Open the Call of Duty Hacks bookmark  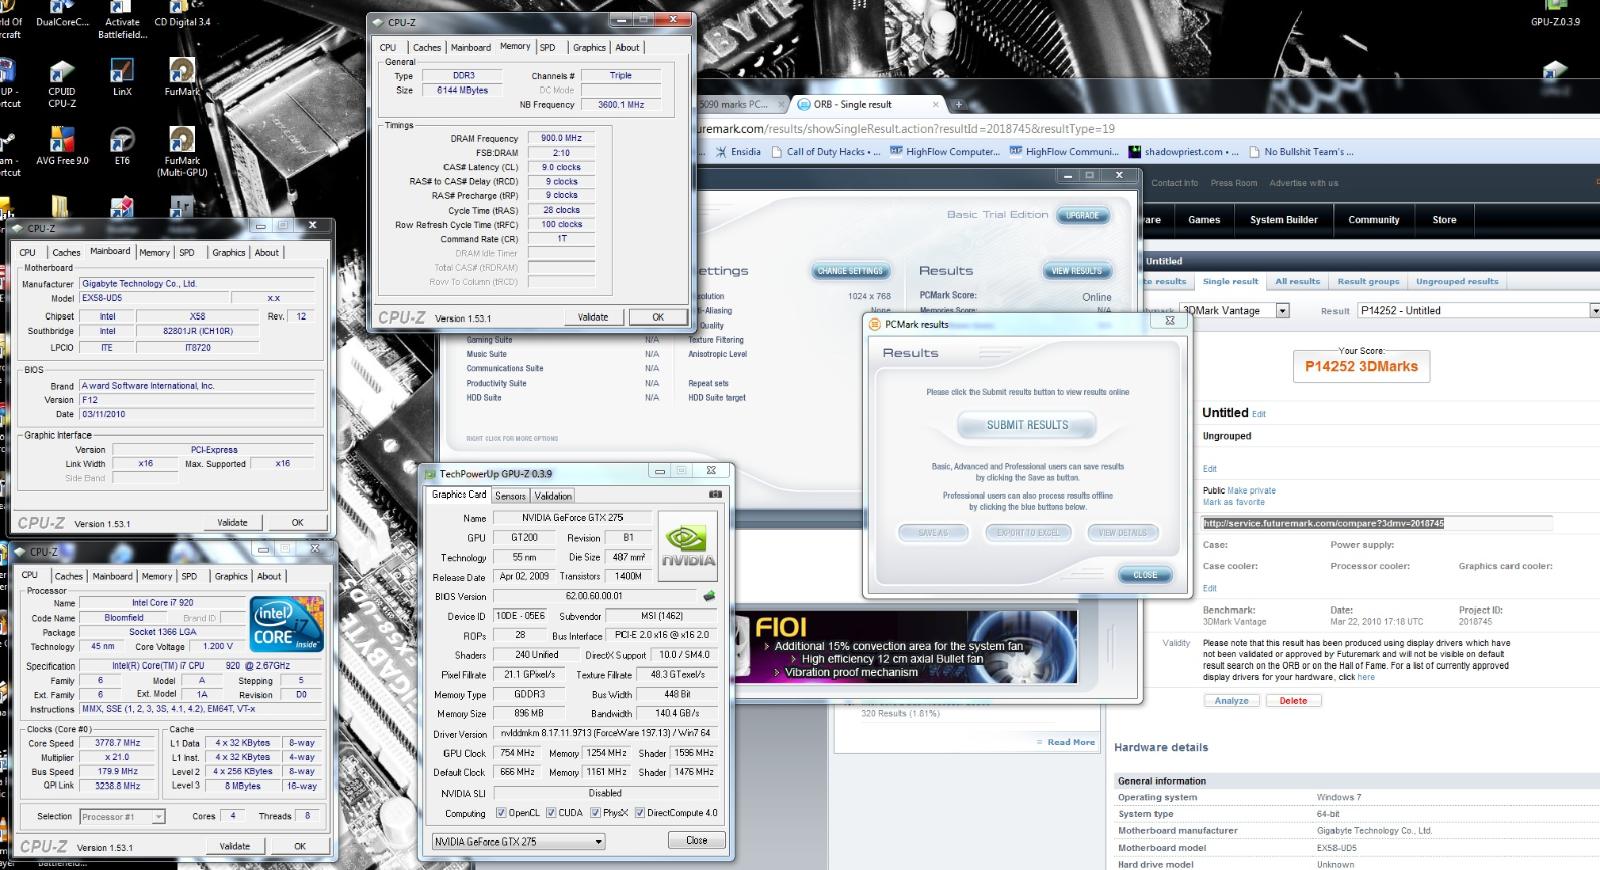826,152
